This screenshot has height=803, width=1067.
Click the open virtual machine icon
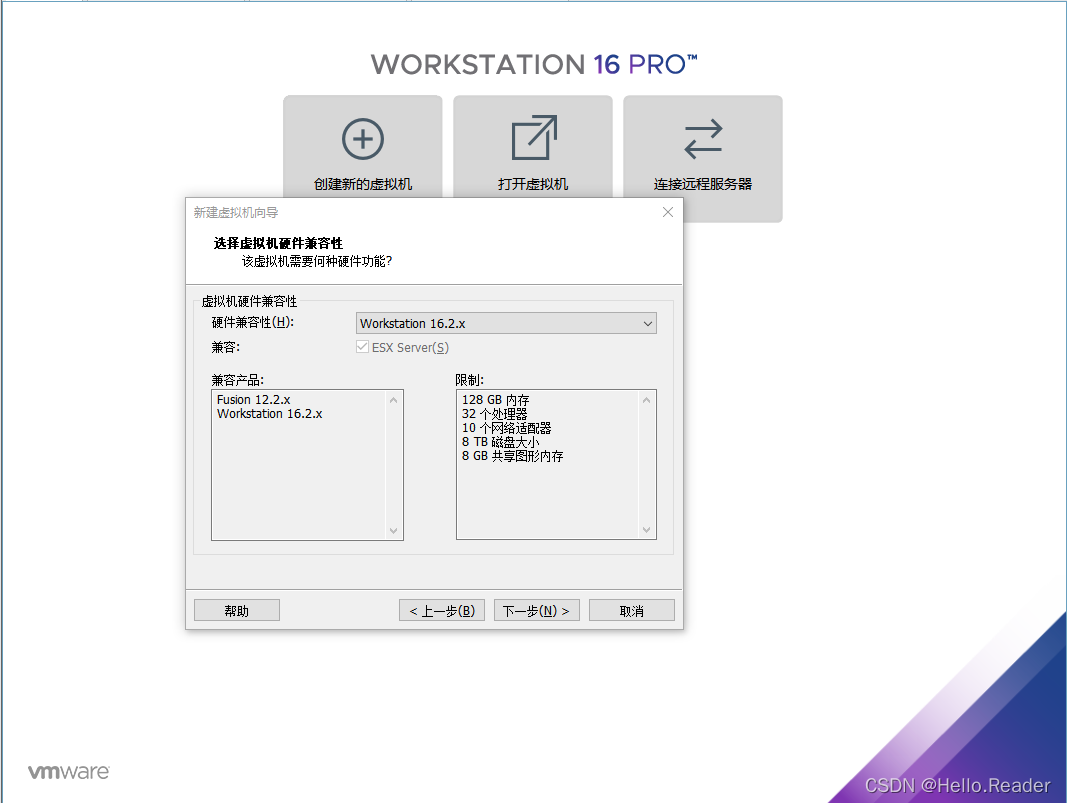coord(534,137)
